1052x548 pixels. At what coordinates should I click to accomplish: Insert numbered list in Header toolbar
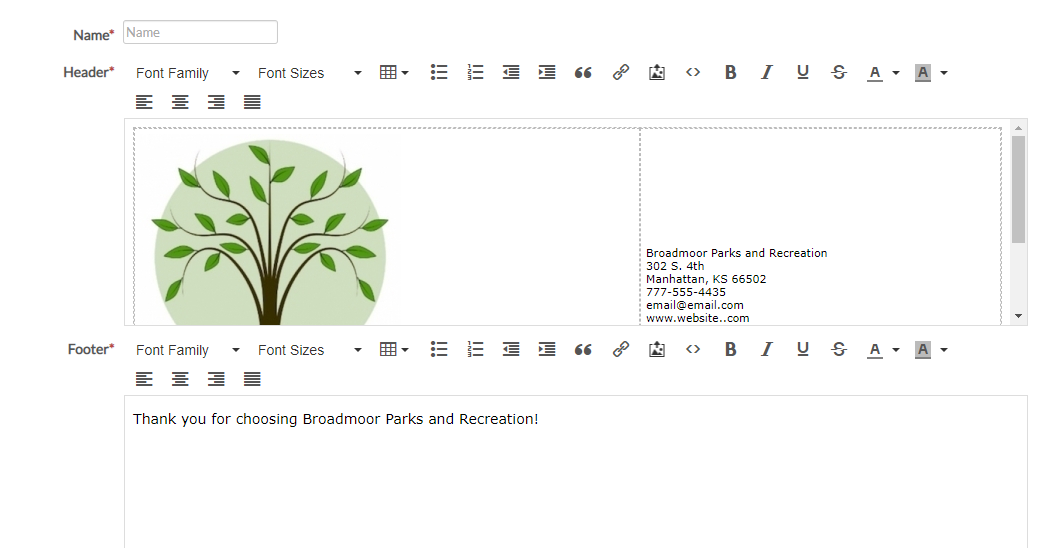point(475,72)
